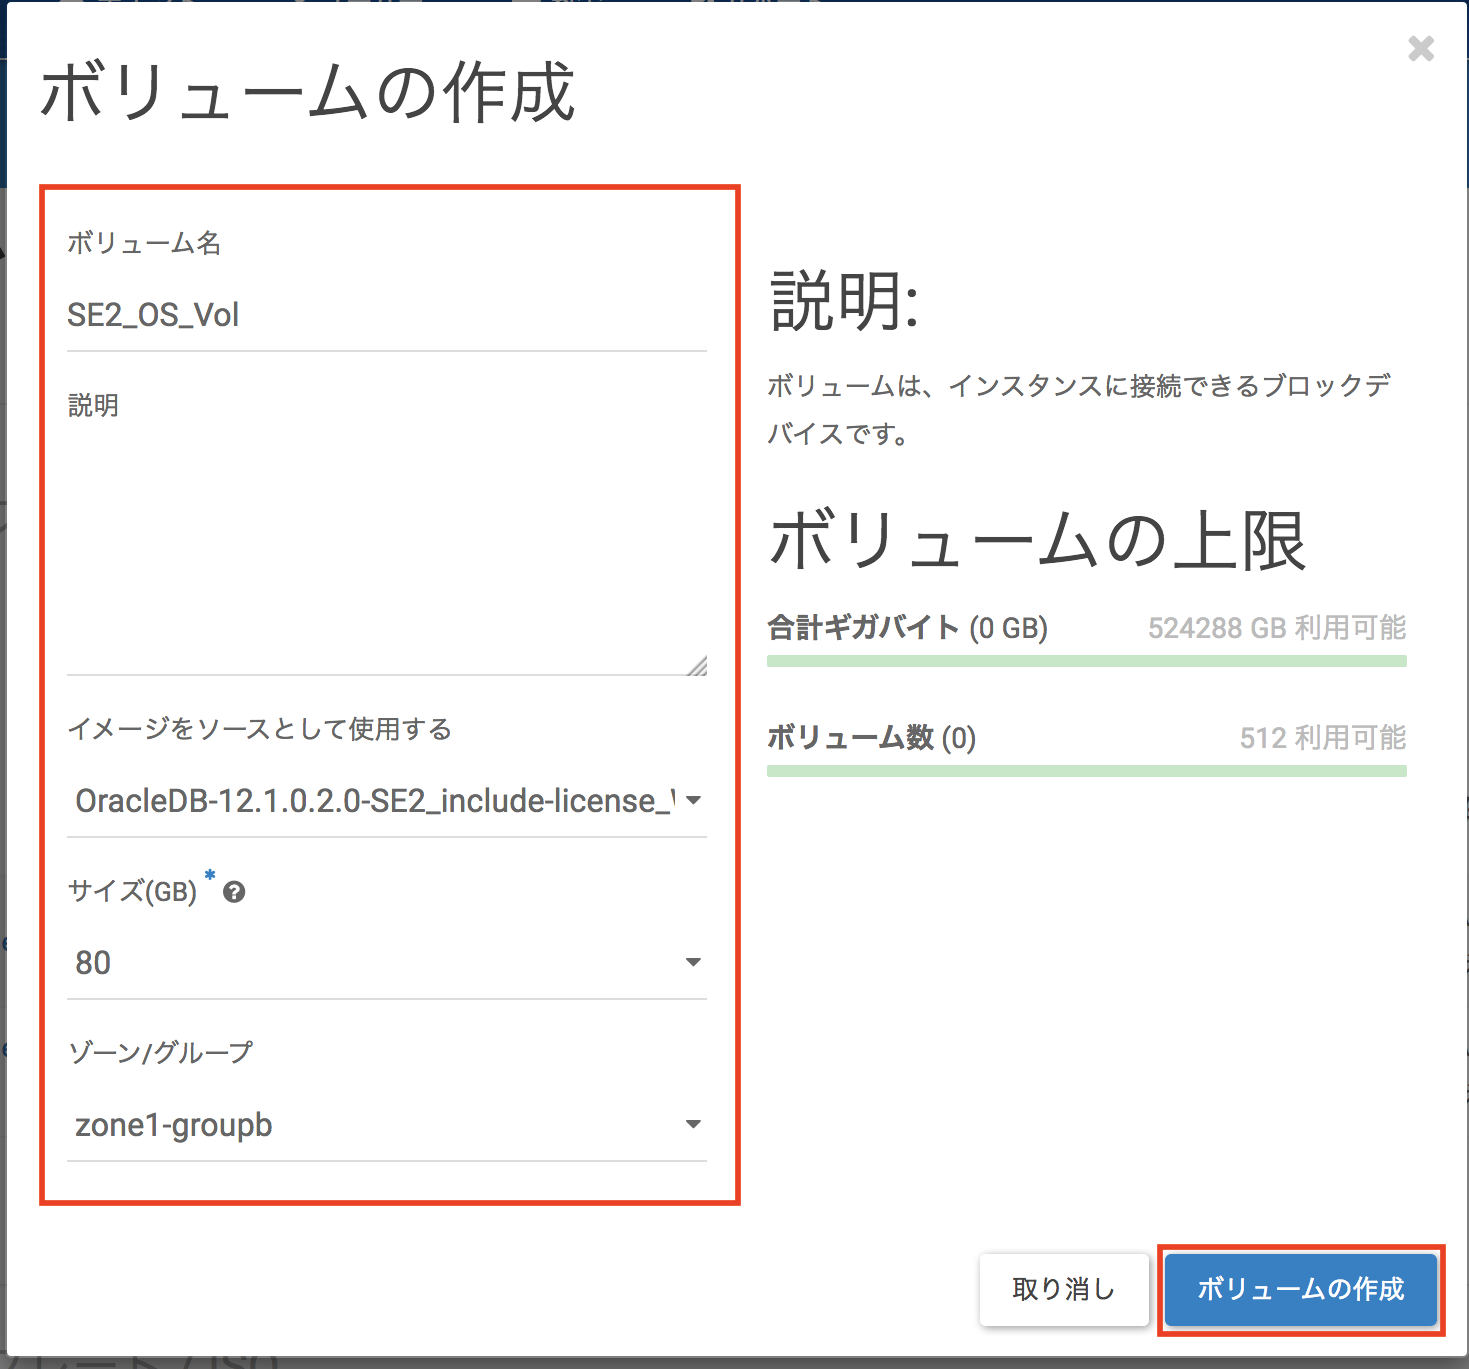Open the OracleDB image source dropdown
This screenshot has height=1369, width=1469.
(386, 801)
